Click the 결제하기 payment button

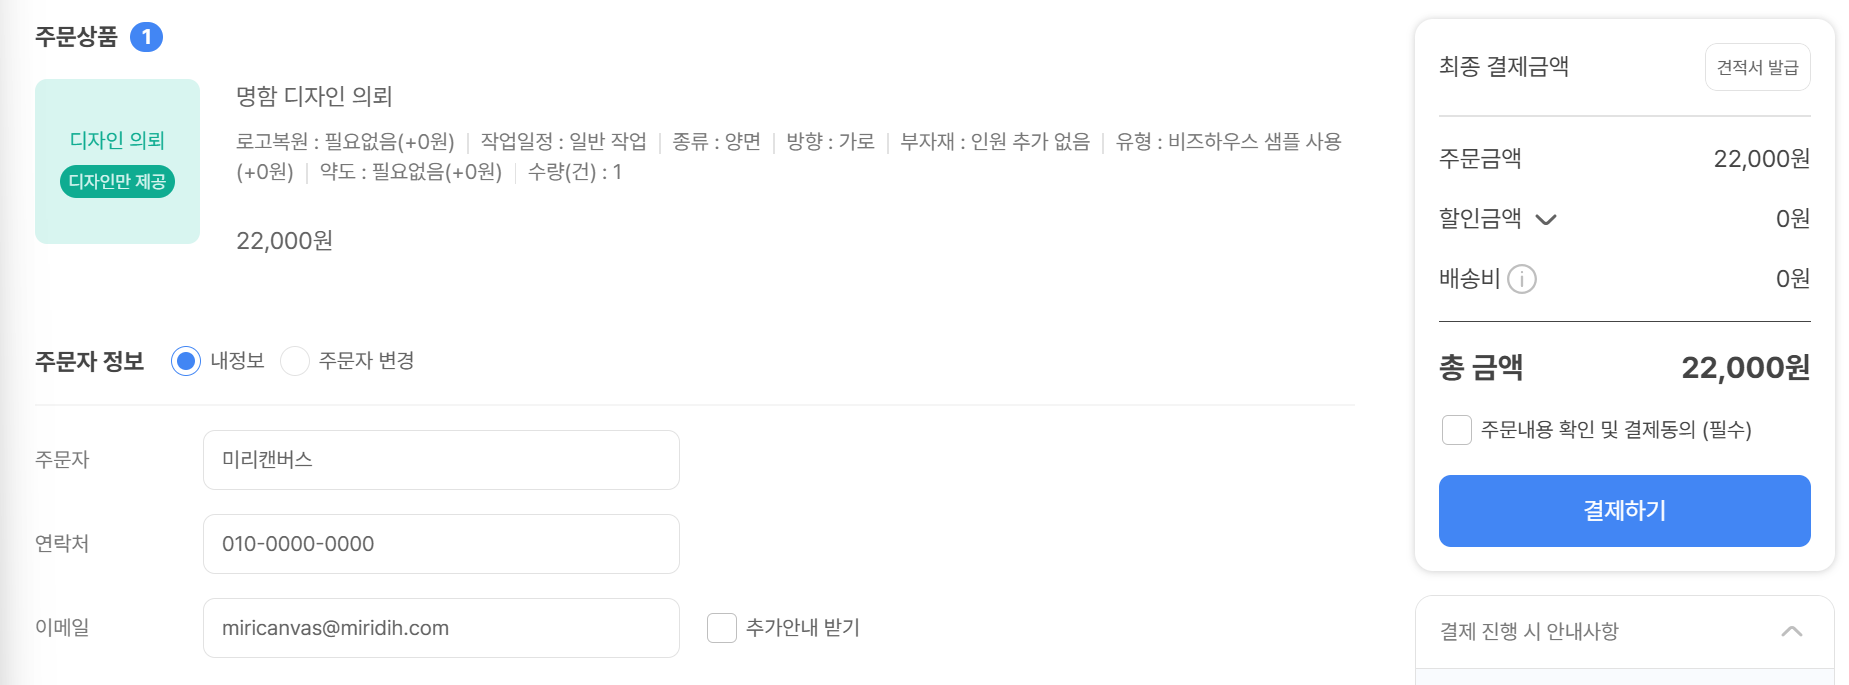click(x=1624, y=511)
